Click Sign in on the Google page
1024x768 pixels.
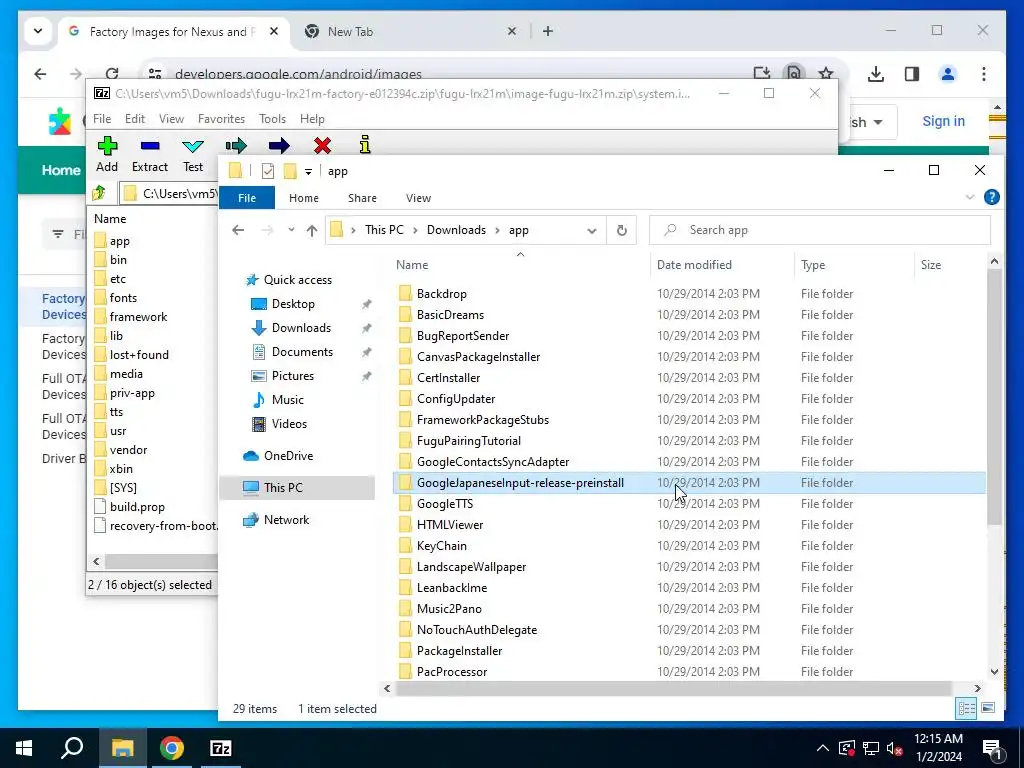click(x=943, y=121)
